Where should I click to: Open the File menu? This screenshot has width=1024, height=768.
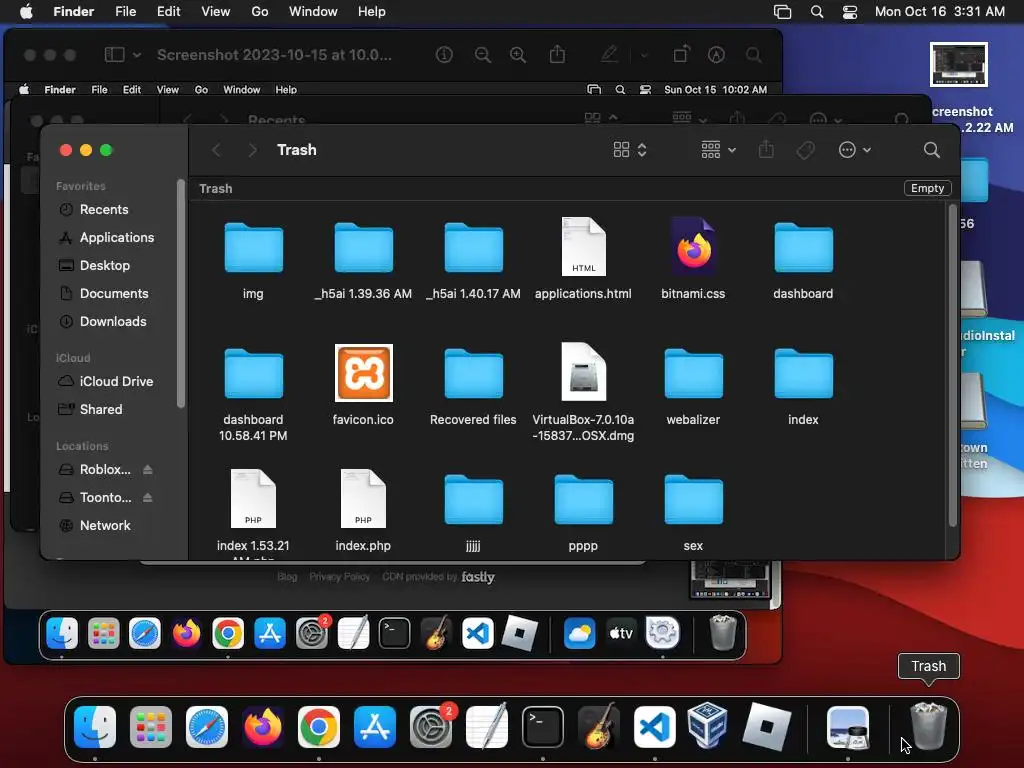pyautogui.click(x=125, y=12)
